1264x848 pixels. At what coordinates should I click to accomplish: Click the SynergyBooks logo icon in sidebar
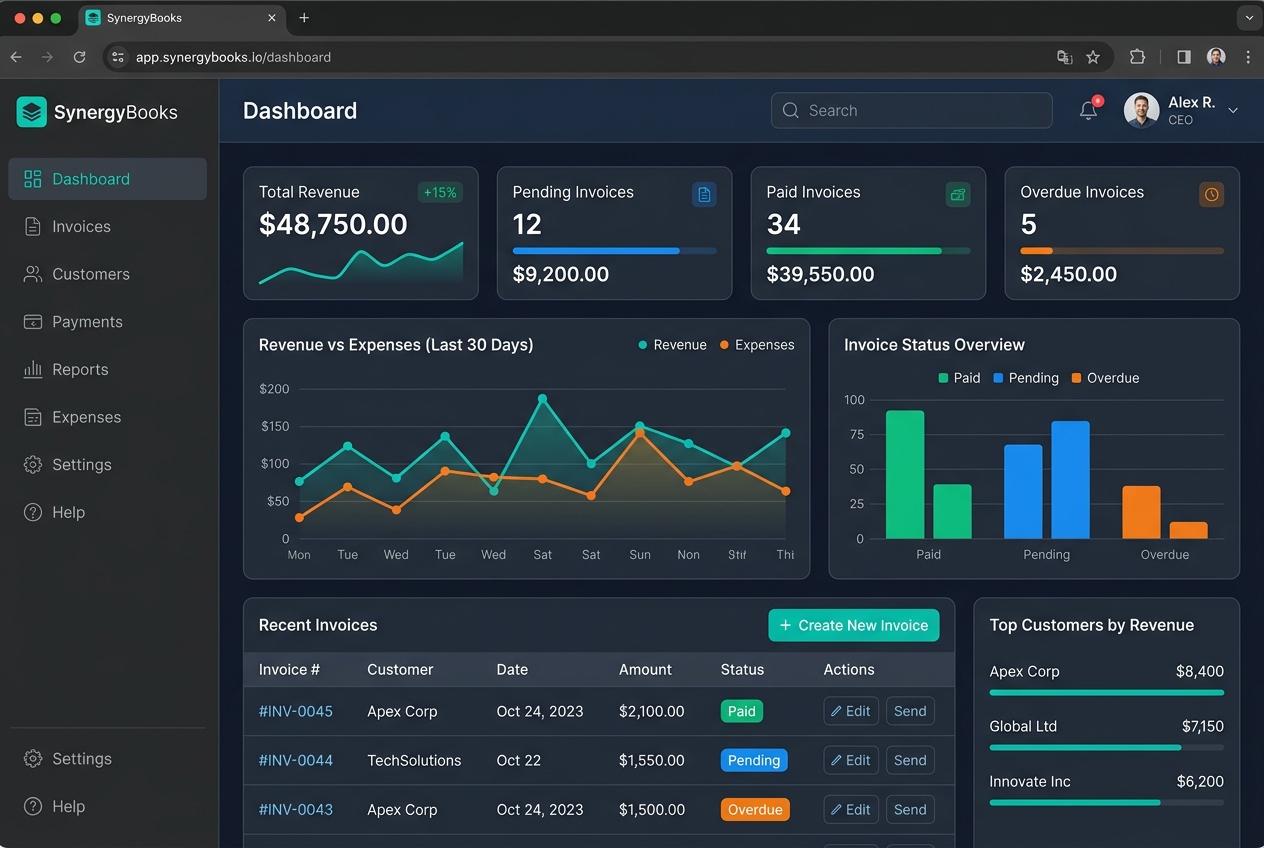coord(32,112)
